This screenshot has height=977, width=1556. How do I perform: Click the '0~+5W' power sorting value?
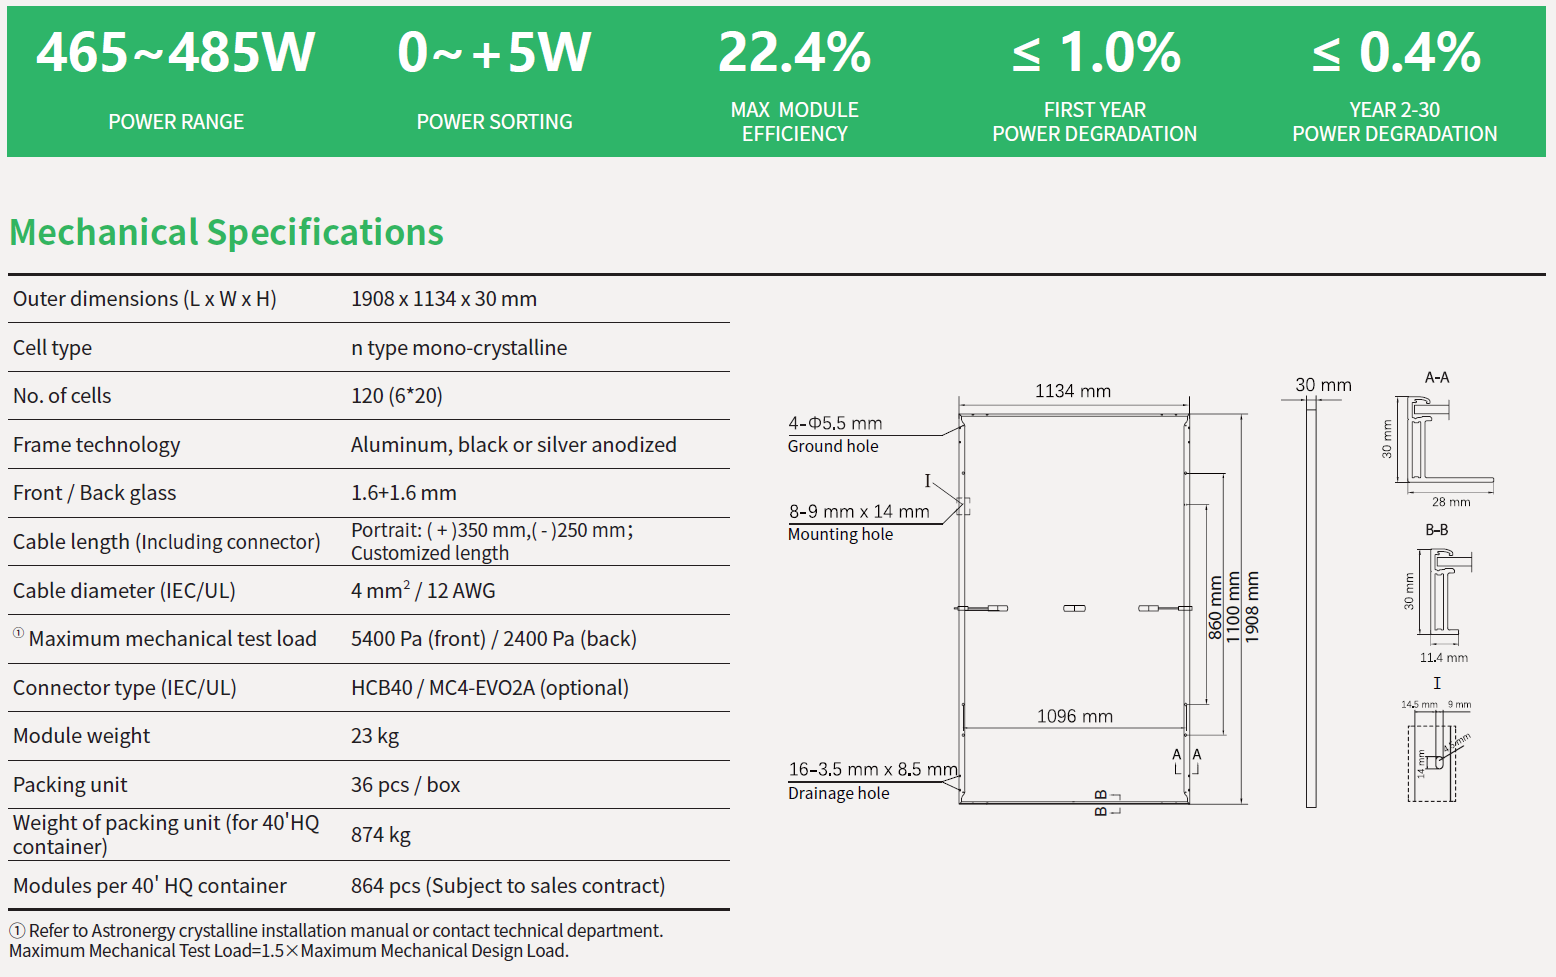(494, 52)
